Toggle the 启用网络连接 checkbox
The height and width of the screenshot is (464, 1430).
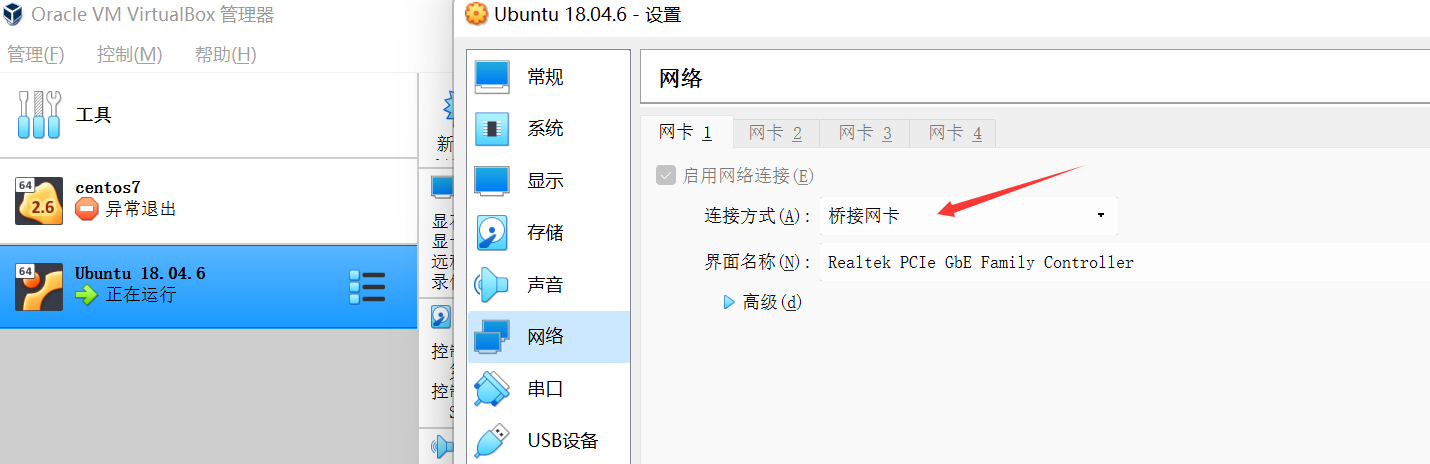click(x=666, y=176)
